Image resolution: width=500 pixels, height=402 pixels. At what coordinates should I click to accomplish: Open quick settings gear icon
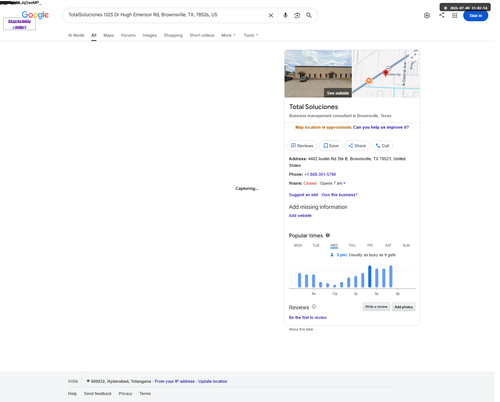click(x=427, y=15)
